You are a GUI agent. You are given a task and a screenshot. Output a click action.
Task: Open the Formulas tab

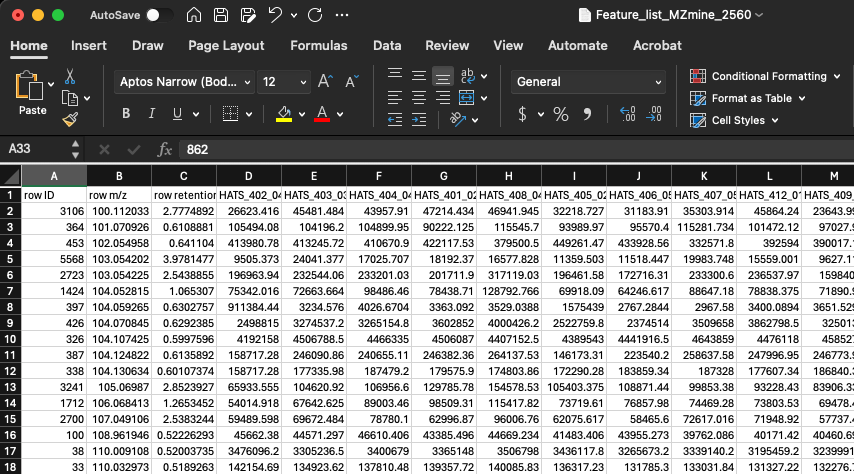[x=319, y=46]
